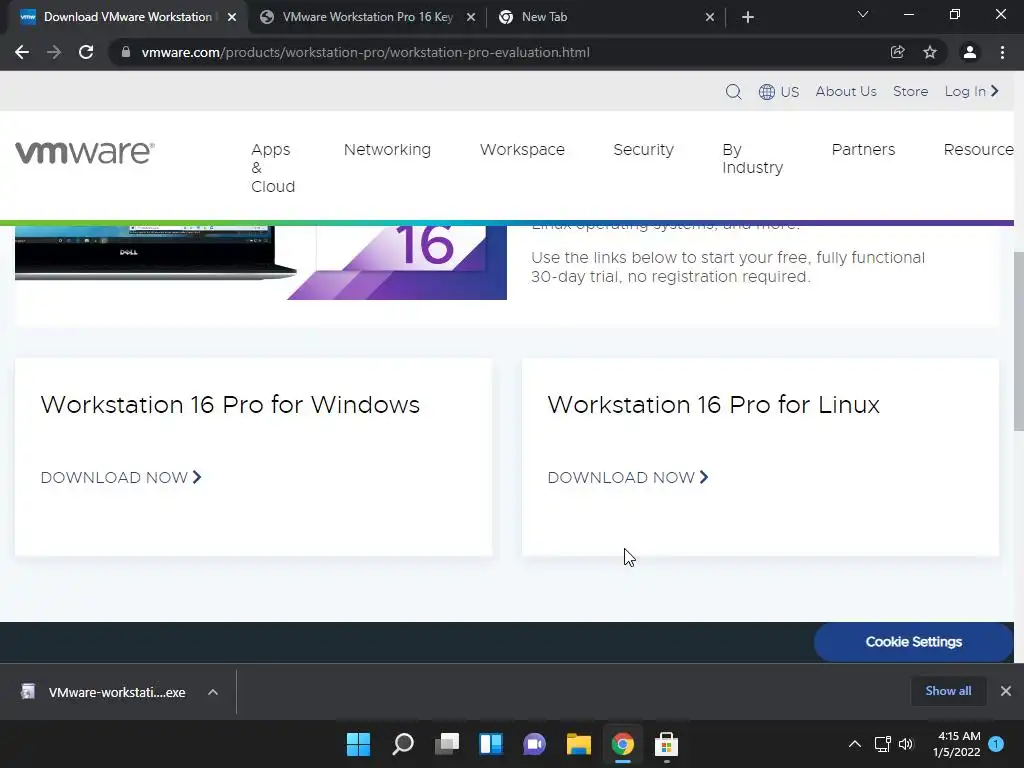Image resolution: width=1024 pixels, height=768 pixels.
Task: Click Workstation 16 Pro for Linux heading
Action: 713,405
